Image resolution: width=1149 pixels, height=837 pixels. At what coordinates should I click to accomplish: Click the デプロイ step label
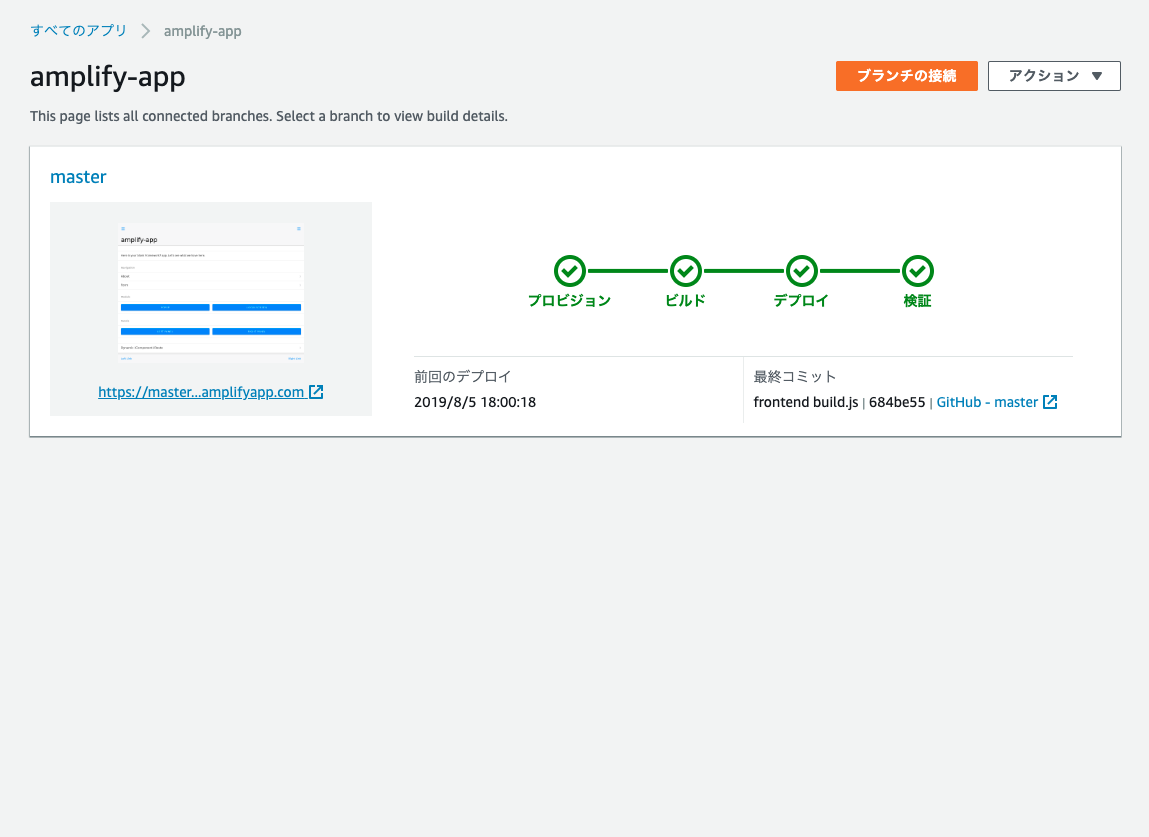point(802,300)
